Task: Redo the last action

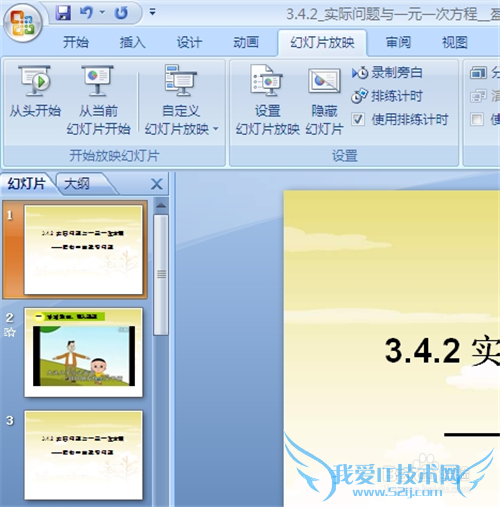Action: click(x=121, y=13)
